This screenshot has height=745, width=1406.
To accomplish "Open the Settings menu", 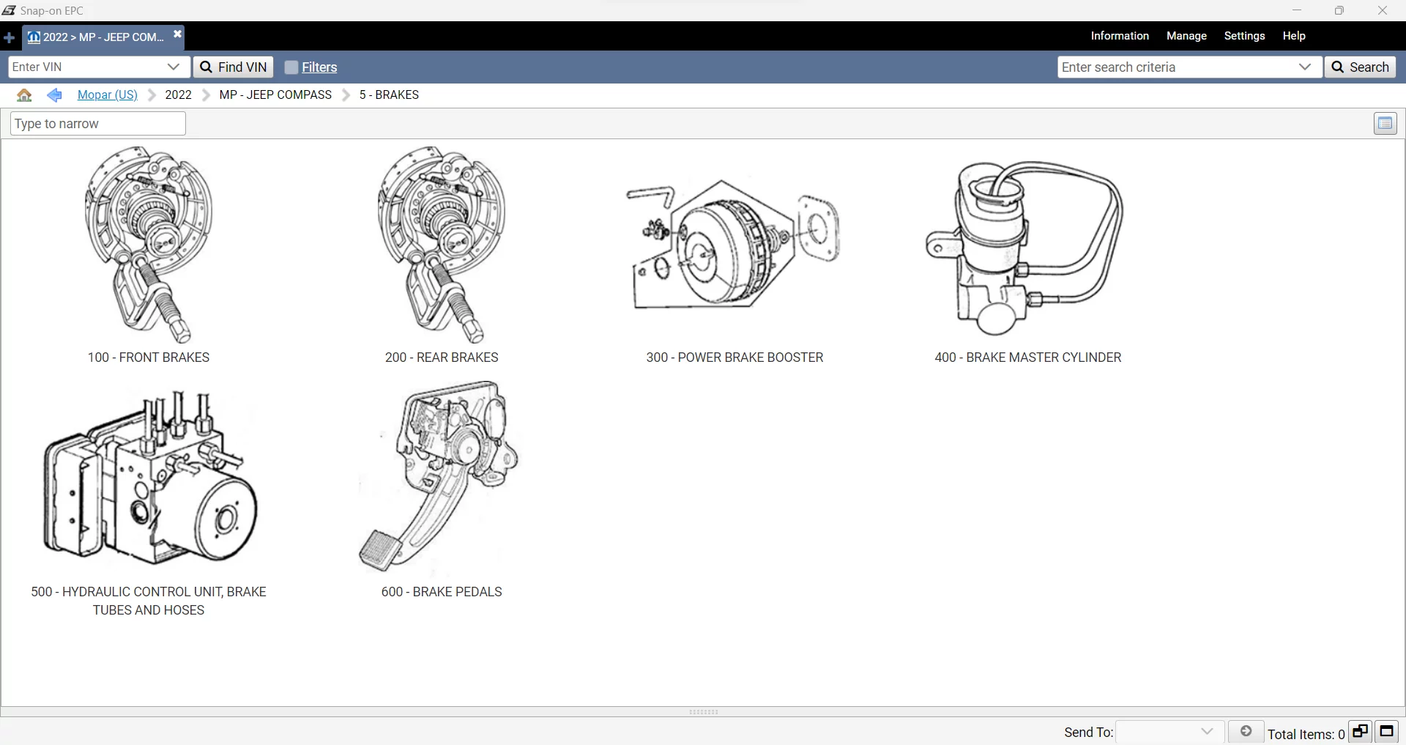I will 1244,36.
